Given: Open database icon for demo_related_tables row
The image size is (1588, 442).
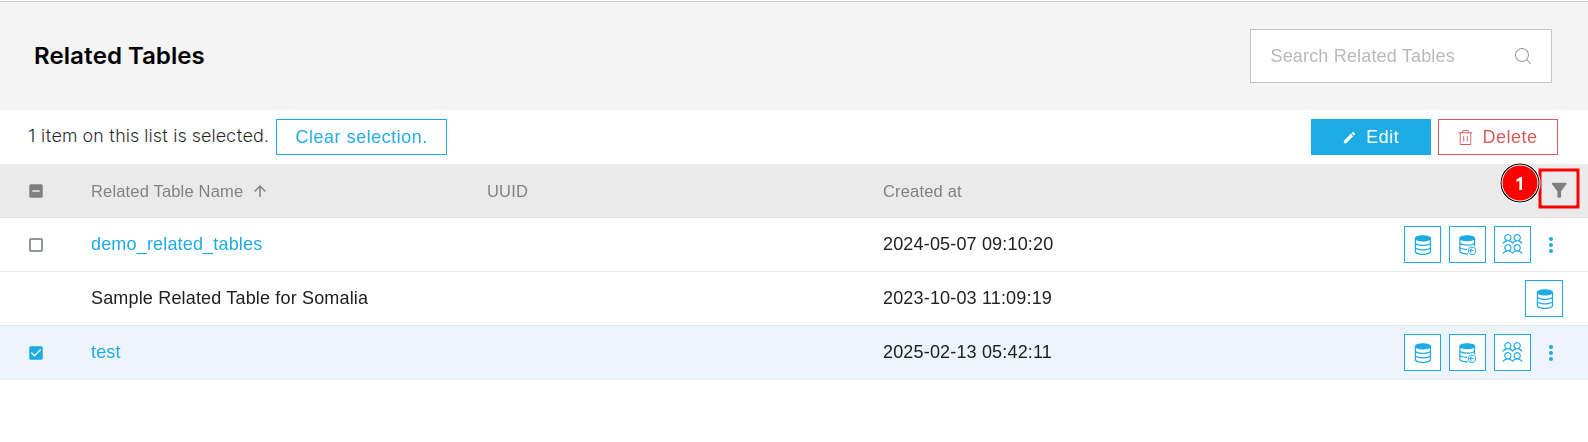Looking at the screenshot, I should [x=1422, y=244].
